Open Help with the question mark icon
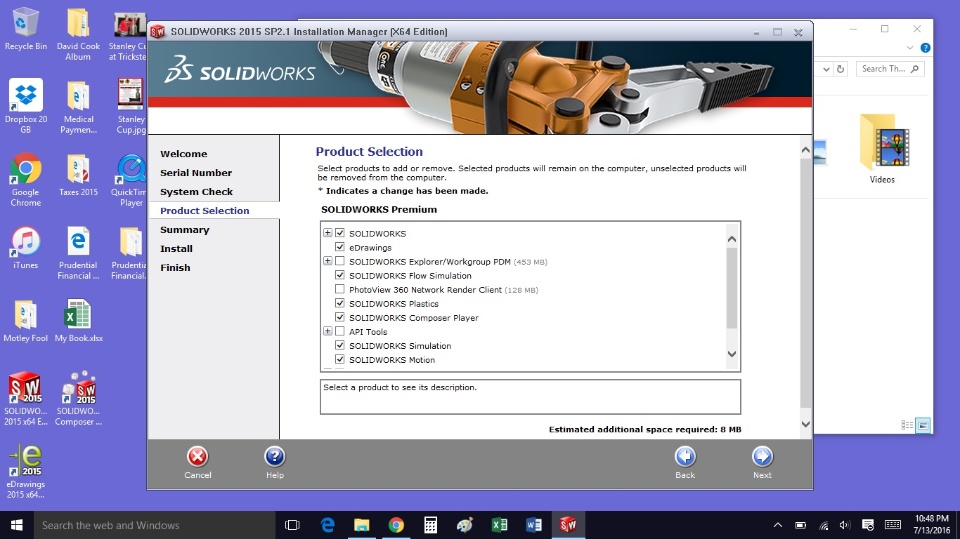Image resolution: width=960 pixels, height=539 pixels. (274, 457)
